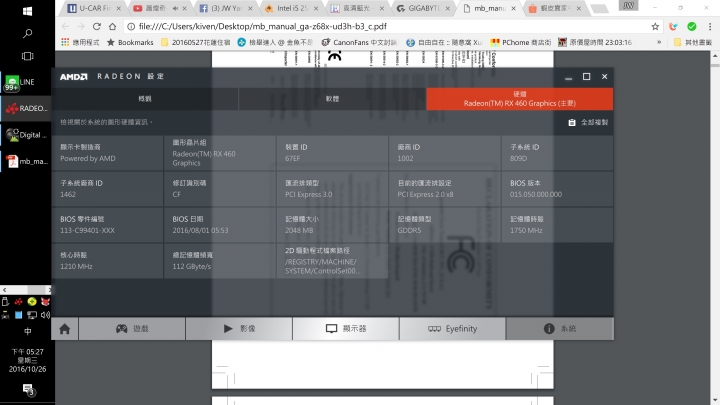
Task: Open the Chrome three-dot menu
Action: click(x=710, y=27)
